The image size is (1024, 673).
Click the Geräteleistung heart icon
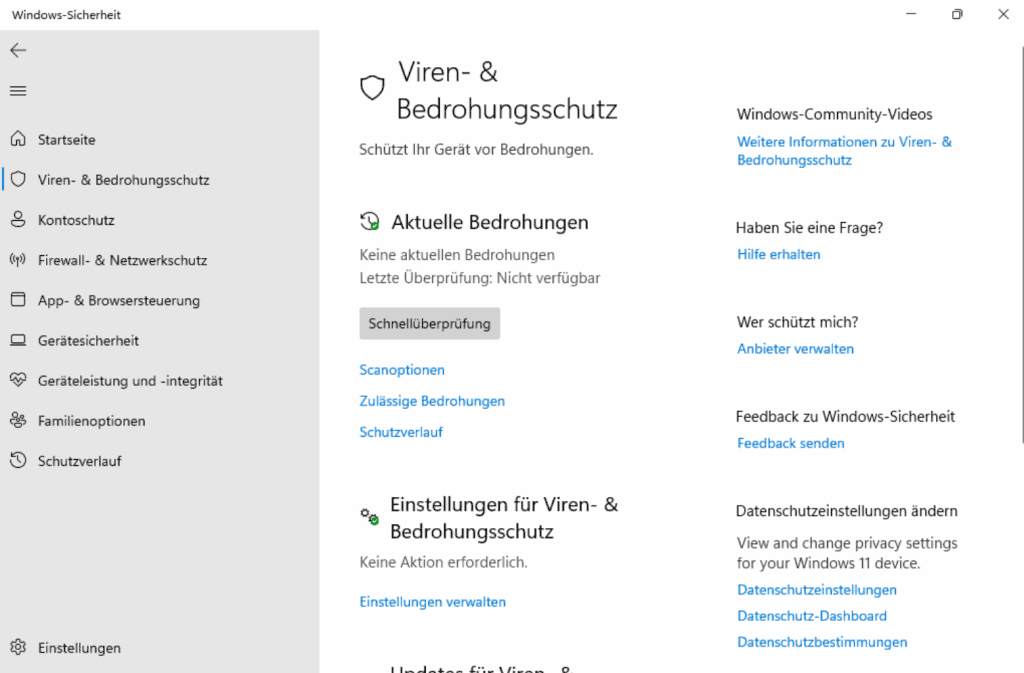18,381
